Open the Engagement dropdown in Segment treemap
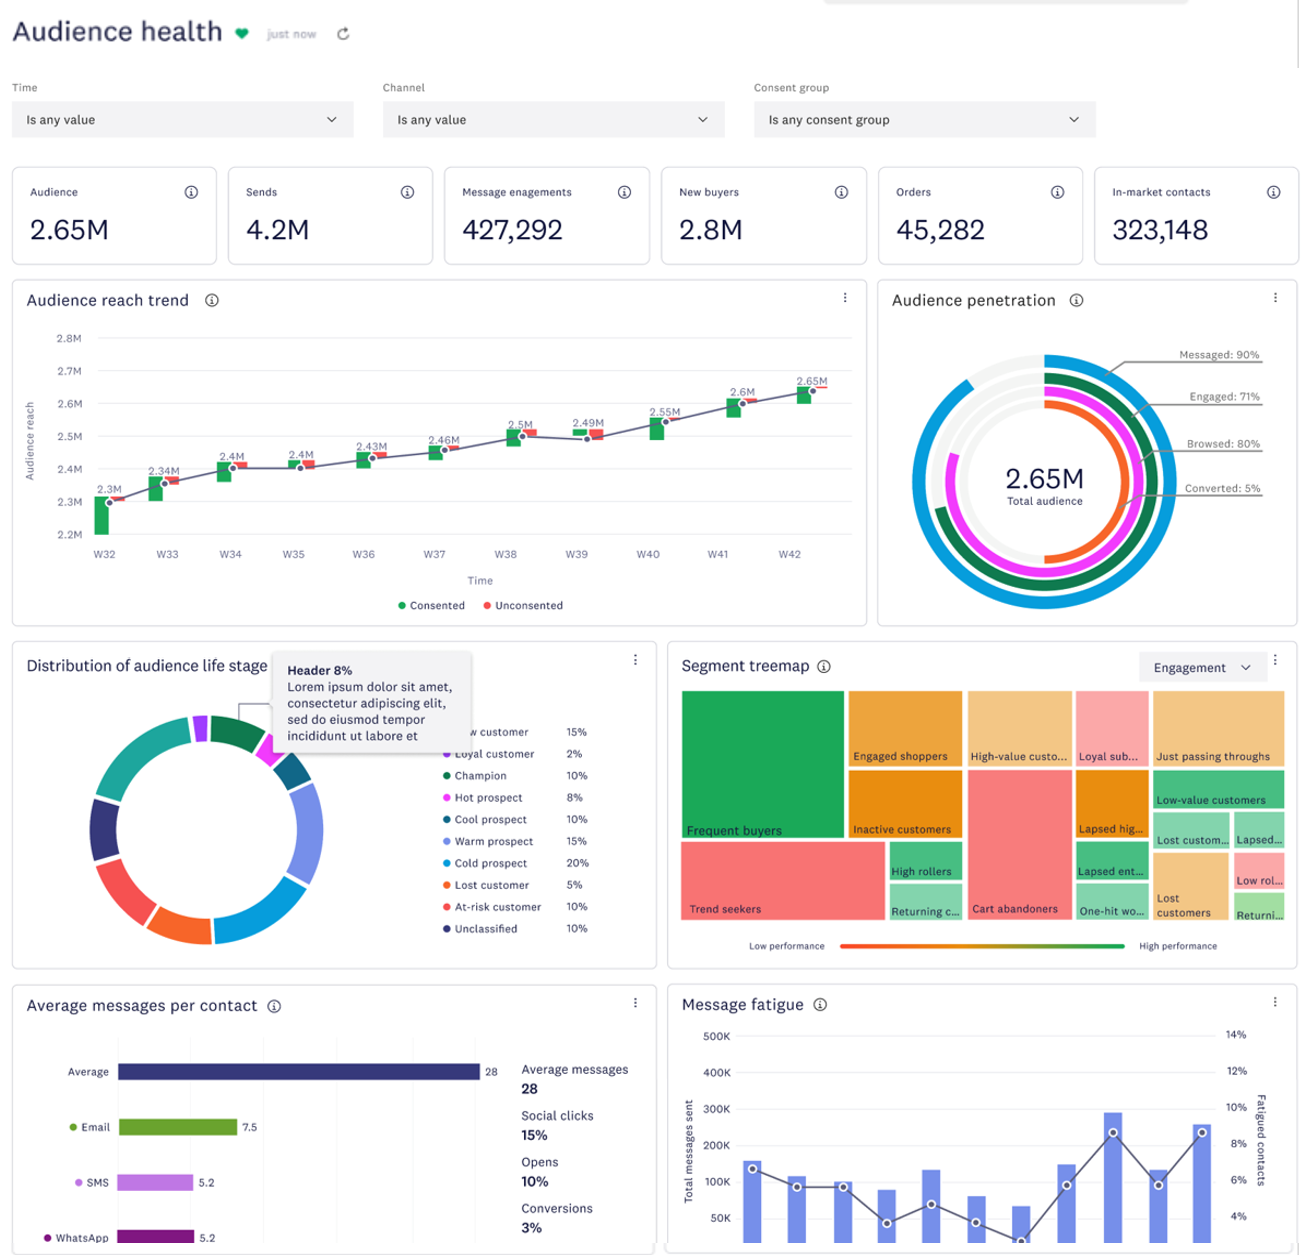Screen dimensions: 1312x1260 pyautogui.click(x=1201, y=668)
